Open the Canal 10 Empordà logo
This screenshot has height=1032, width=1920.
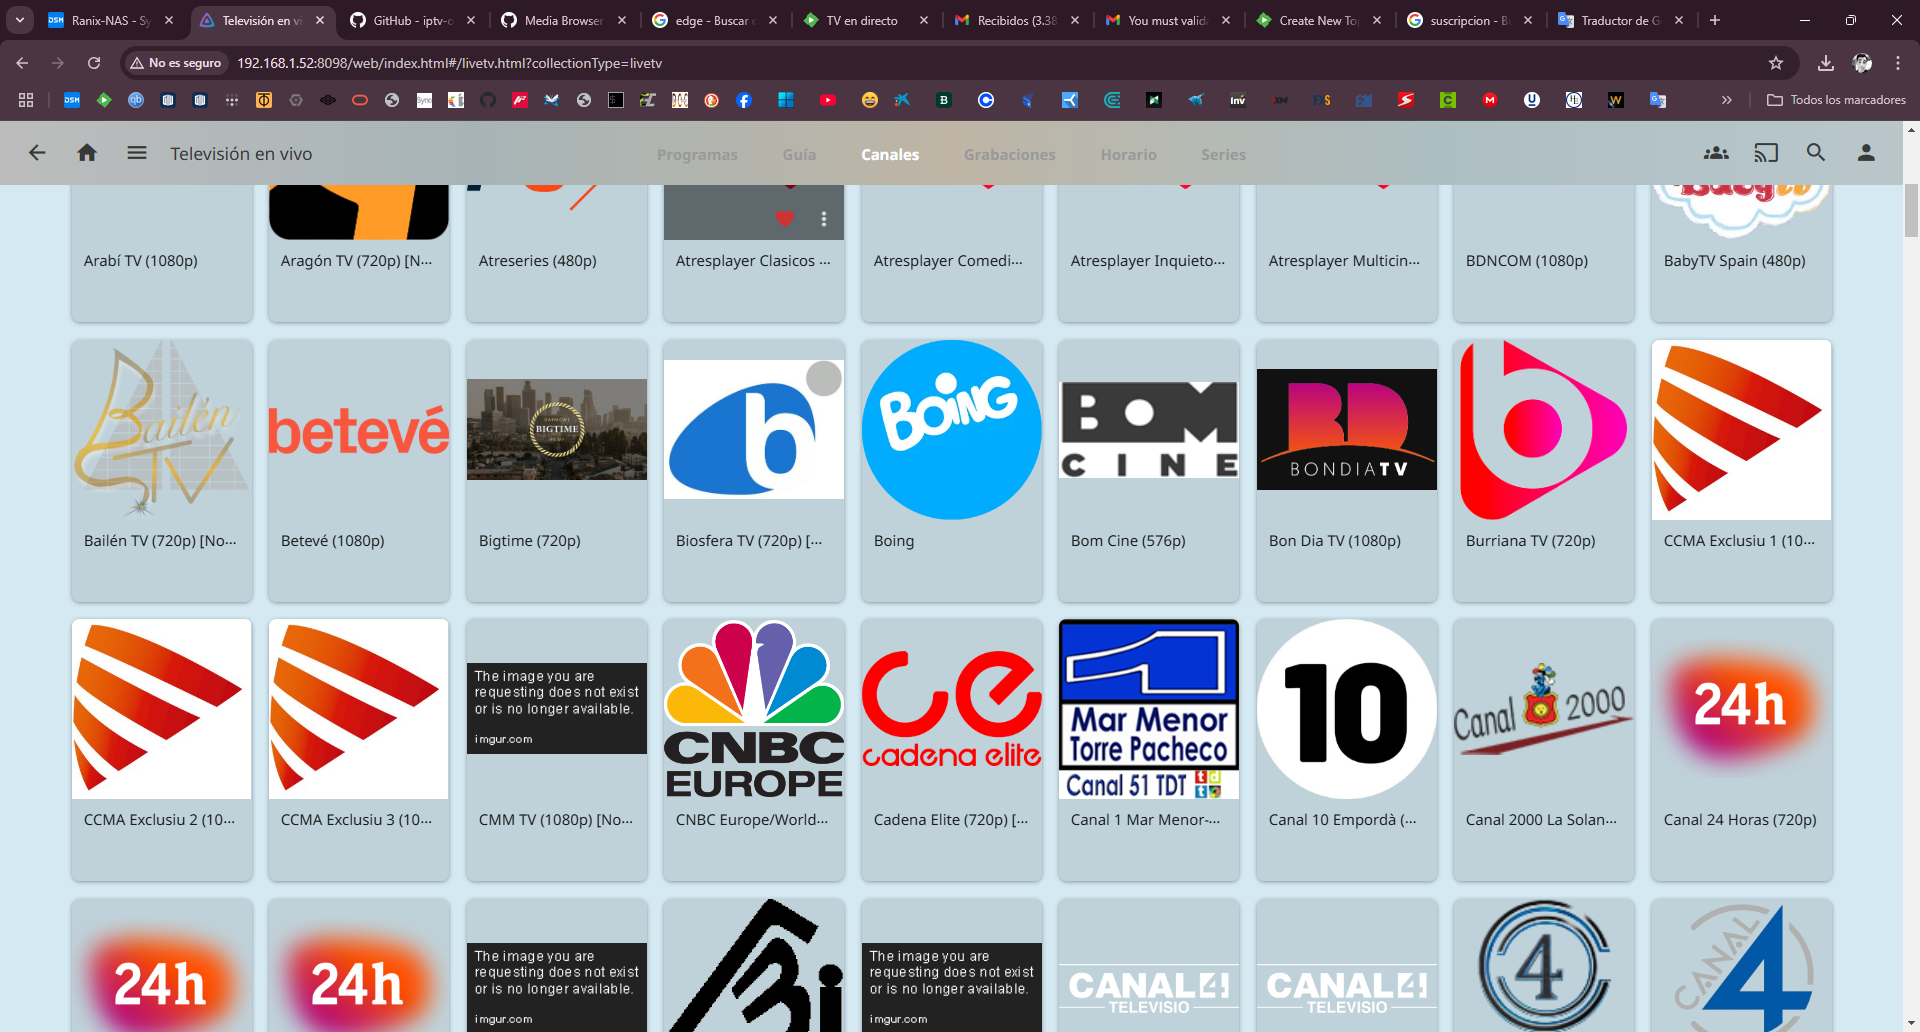[1347, 709]
